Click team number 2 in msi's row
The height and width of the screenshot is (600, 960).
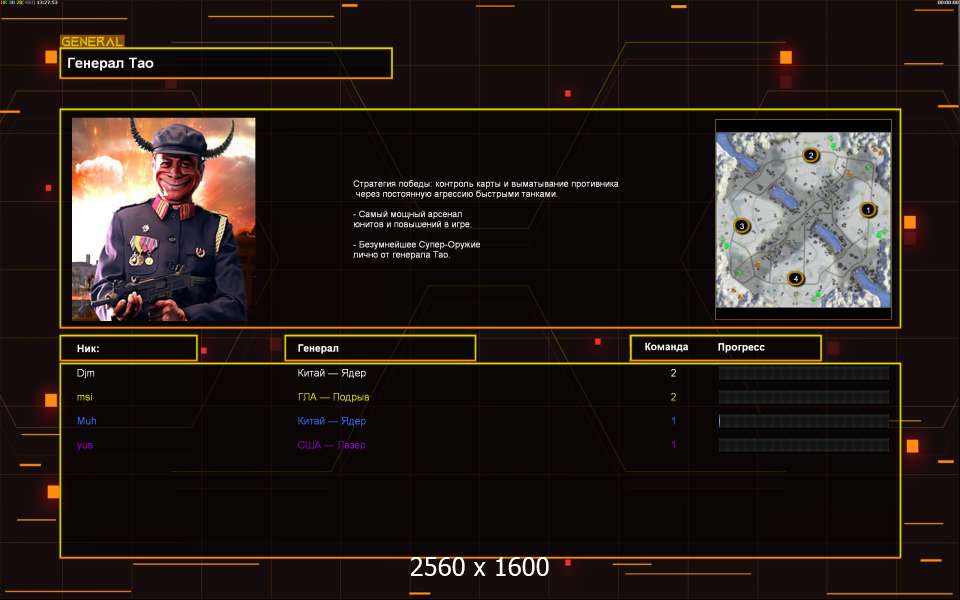click(673, 397)
